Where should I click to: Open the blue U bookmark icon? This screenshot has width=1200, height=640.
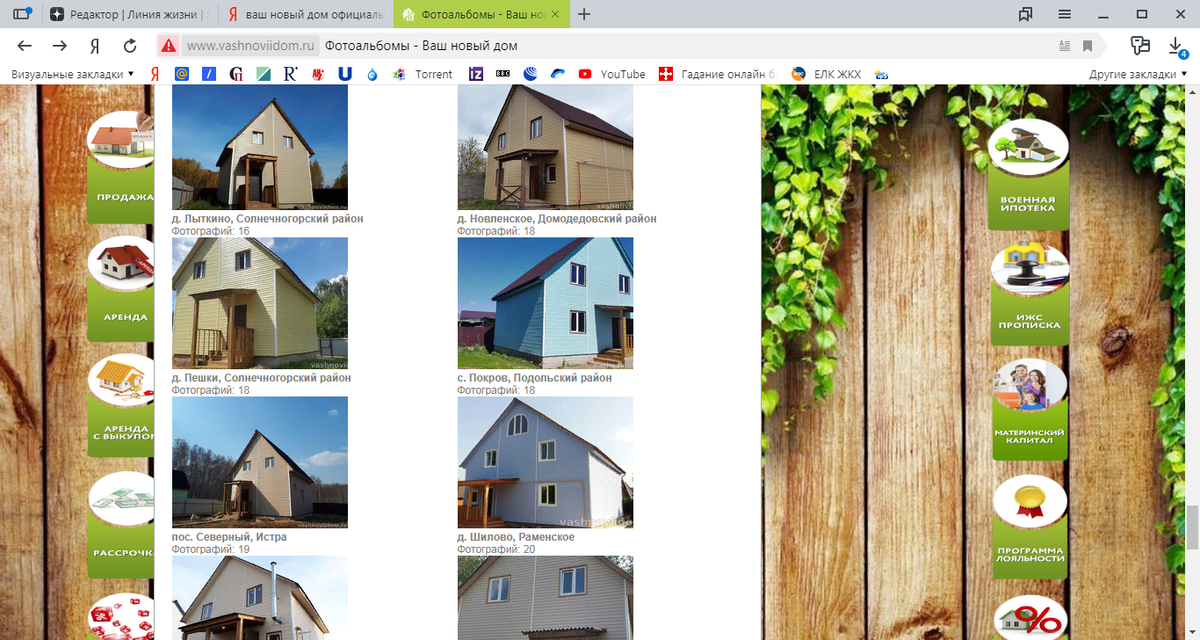(x=345, y=74)
